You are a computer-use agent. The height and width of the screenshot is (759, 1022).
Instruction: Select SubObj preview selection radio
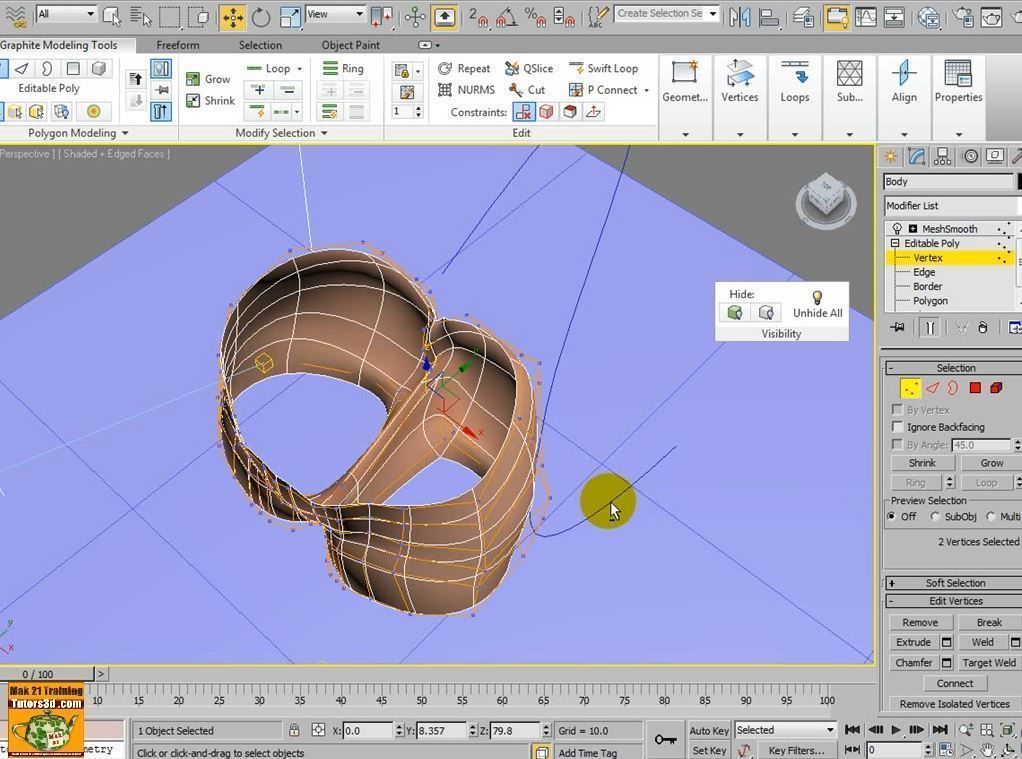pyautogui.click(x=935, y=516)
